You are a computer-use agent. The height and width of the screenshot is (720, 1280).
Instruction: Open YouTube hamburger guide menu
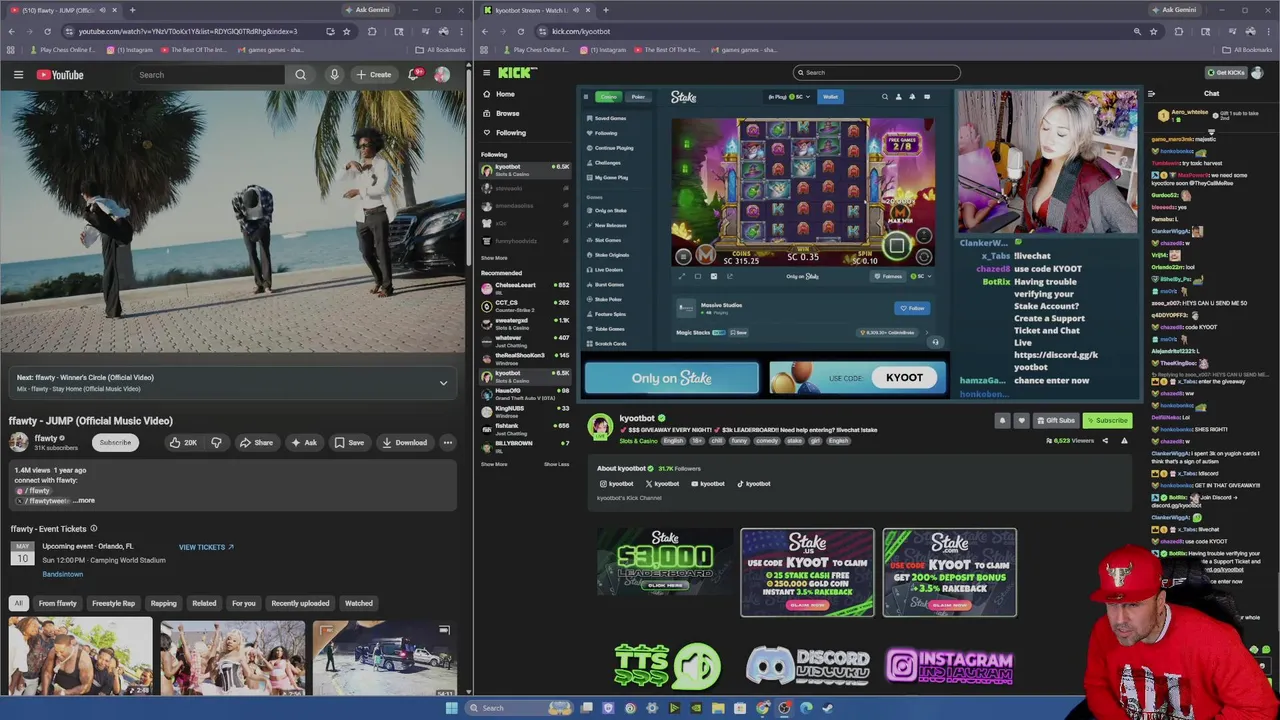pyautogui.click(x=18, y=75)
